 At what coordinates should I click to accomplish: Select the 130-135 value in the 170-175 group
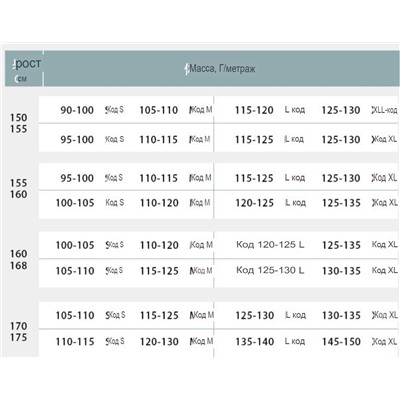(x=341, y=315)
